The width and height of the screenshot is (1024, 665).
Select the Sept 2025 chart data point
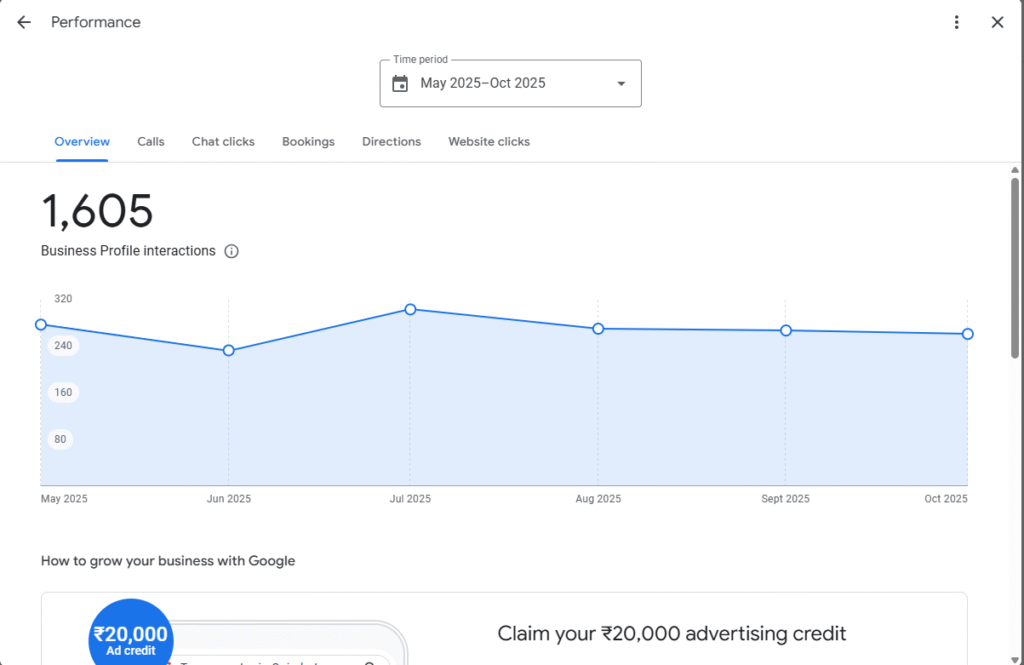point(786,330)
